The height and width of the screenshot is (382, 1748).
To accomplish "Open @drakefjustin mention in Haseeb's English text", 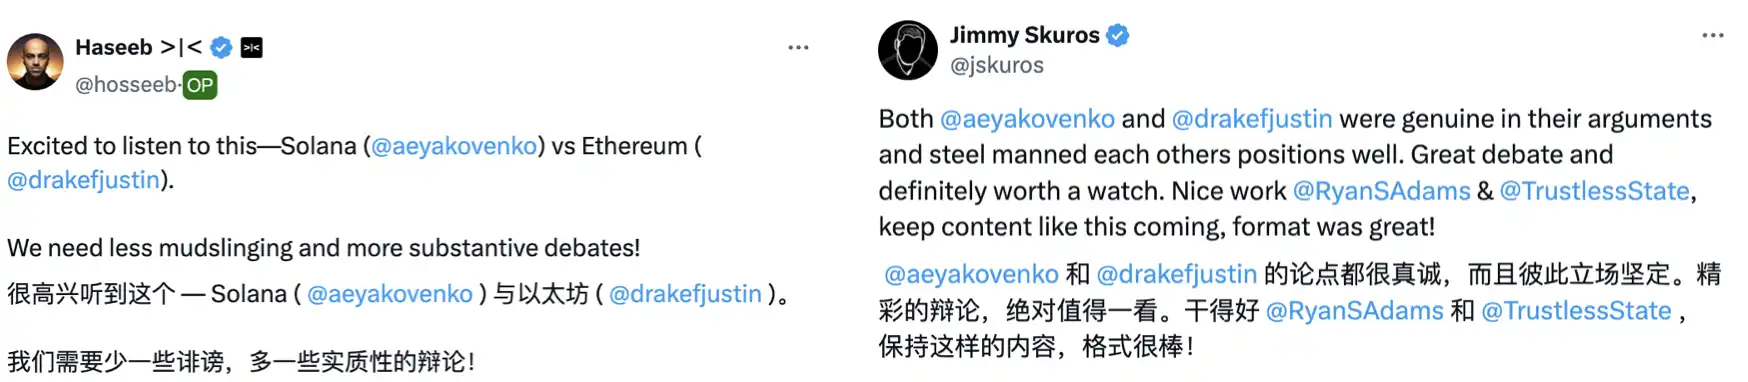I will pyautogui.click(x=84, y=180).
